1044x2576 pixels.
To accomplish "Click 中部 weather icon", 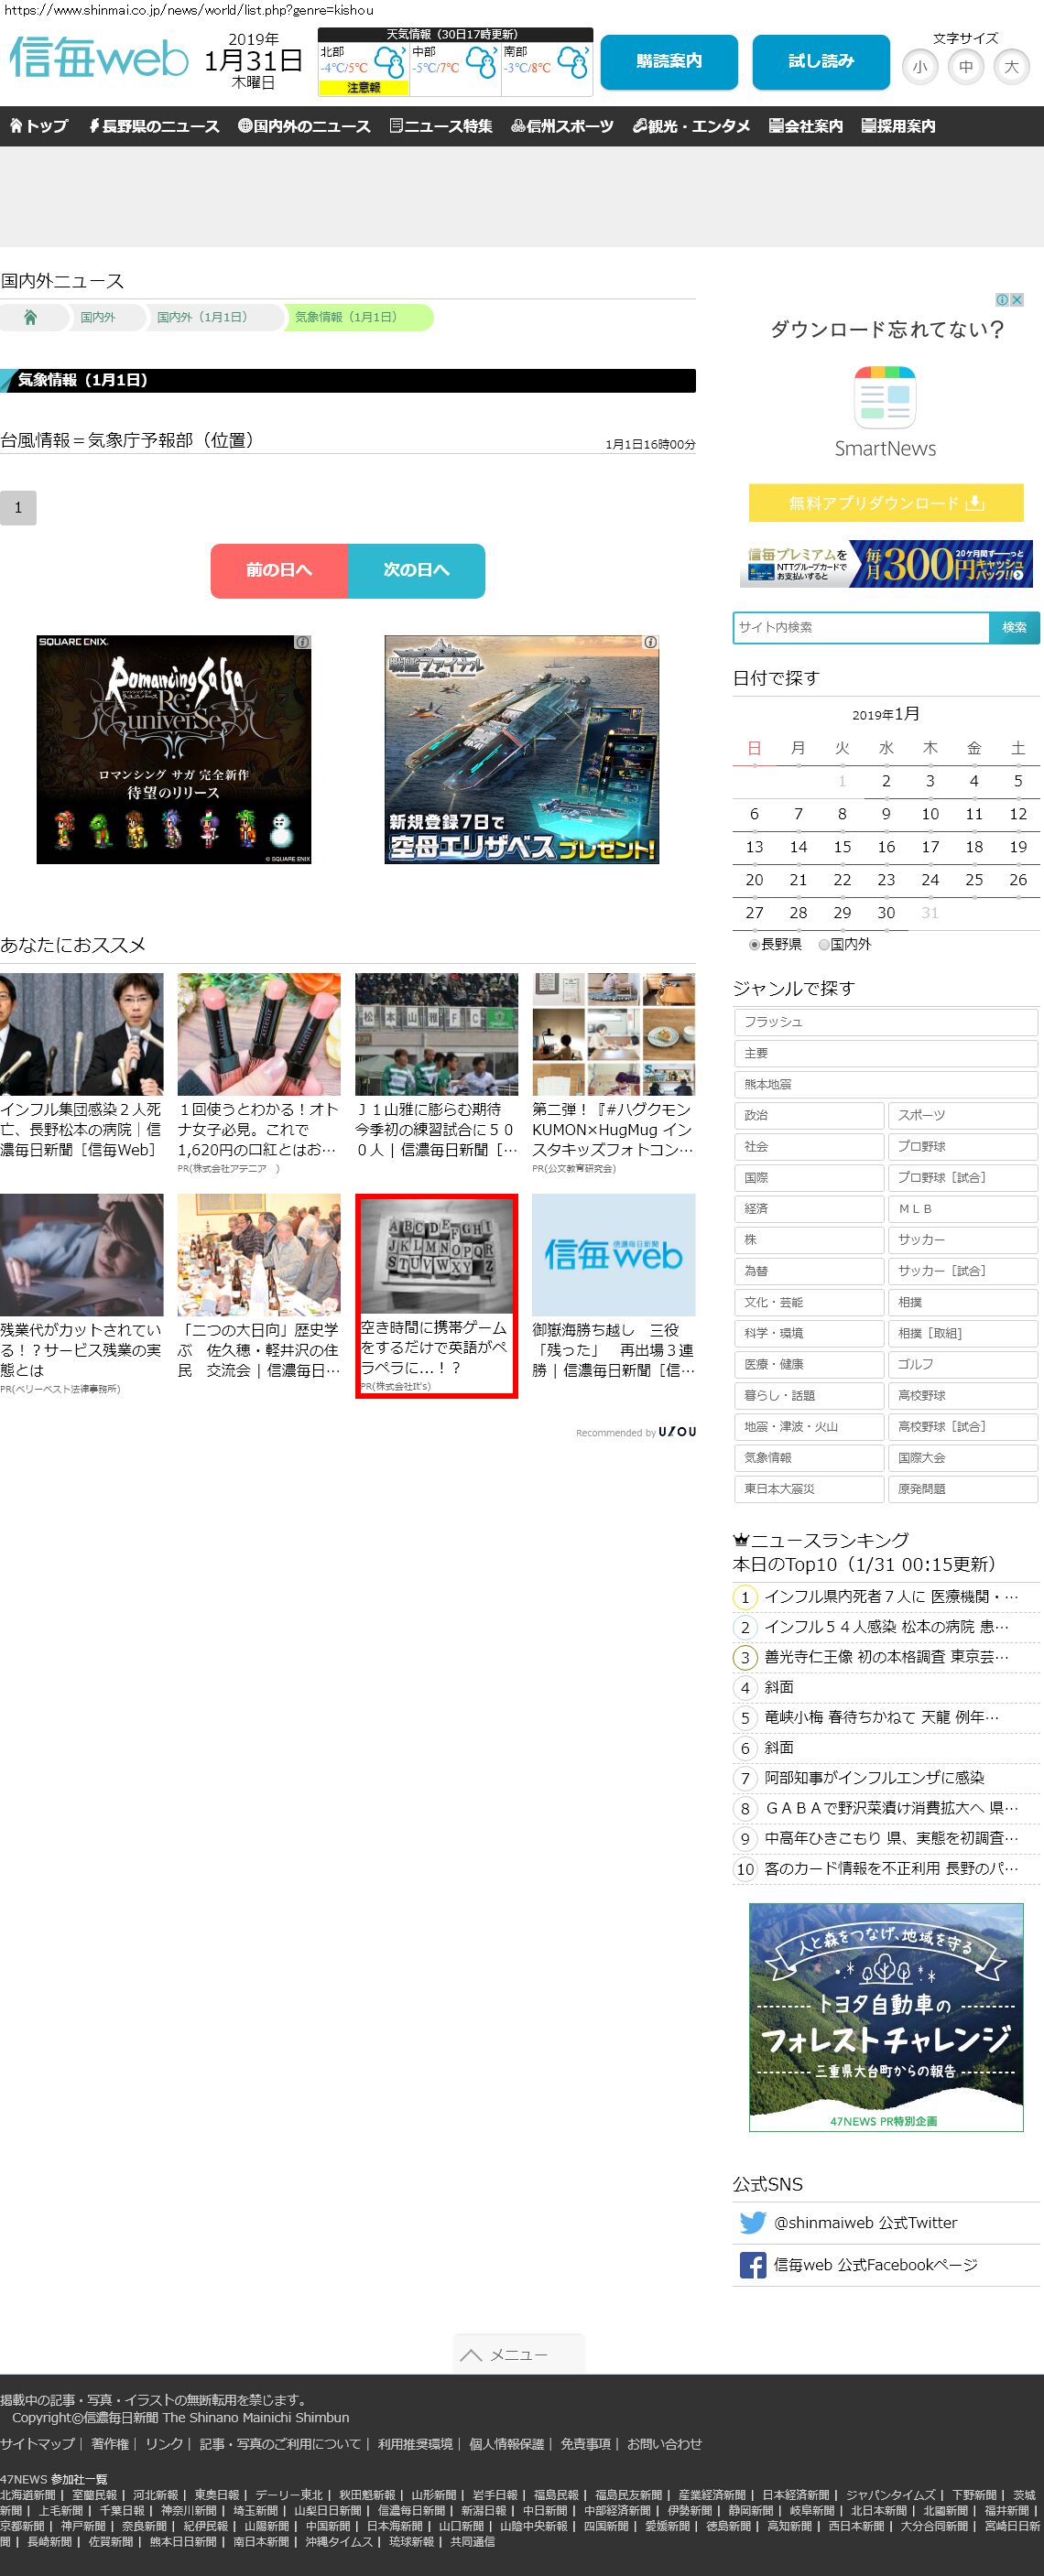I will [481, 64].
